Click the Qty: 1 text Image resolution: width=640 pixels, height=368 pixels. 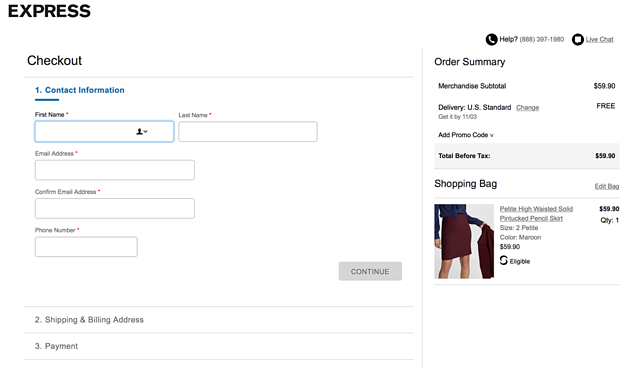(609, 220)
